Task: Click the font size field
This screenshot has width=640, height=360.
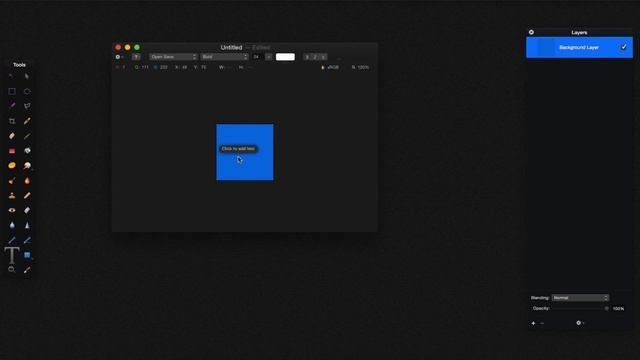Action: coord(257,57)
